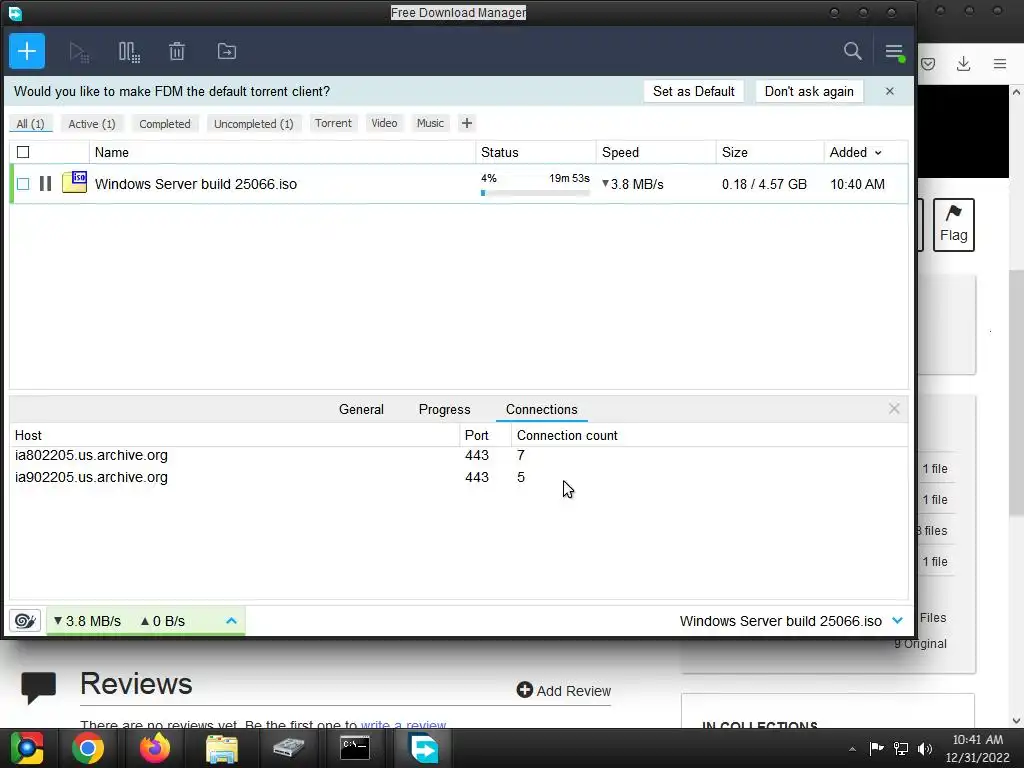Select the ia902205.us.archive.org host row
This screenshot has width=1024, height=768.
pos(458,477)
